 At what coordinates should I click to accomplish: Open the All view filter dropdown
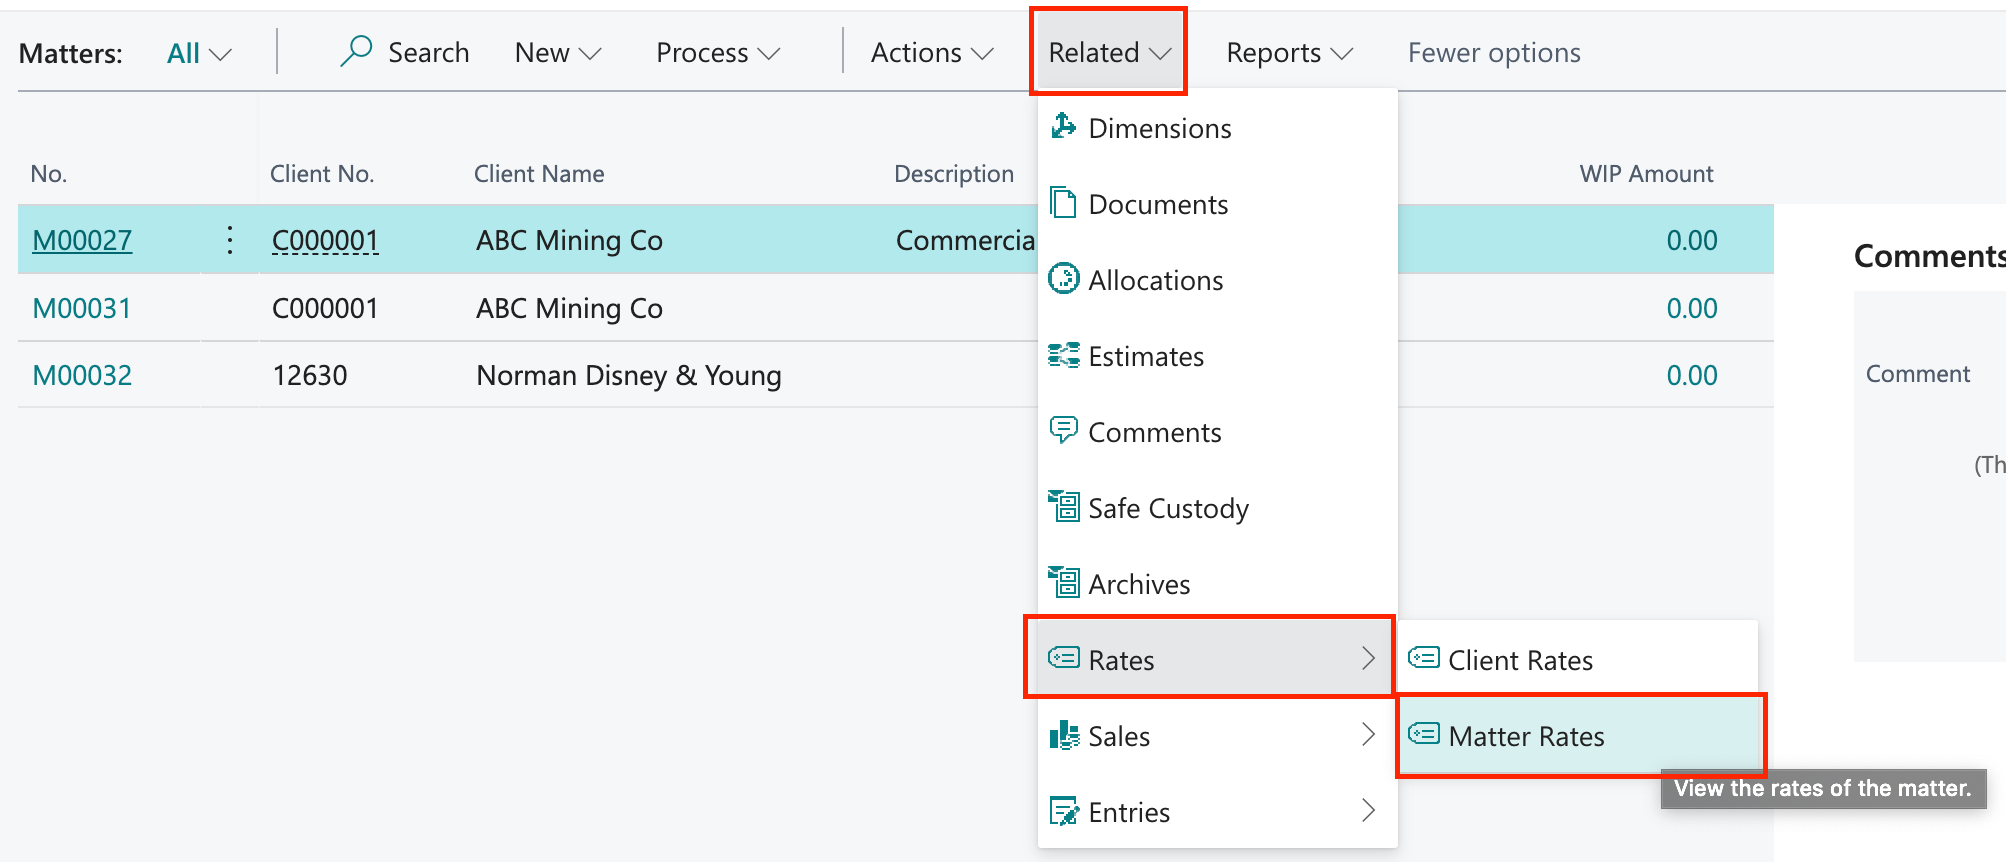click(x=199, y=53)
